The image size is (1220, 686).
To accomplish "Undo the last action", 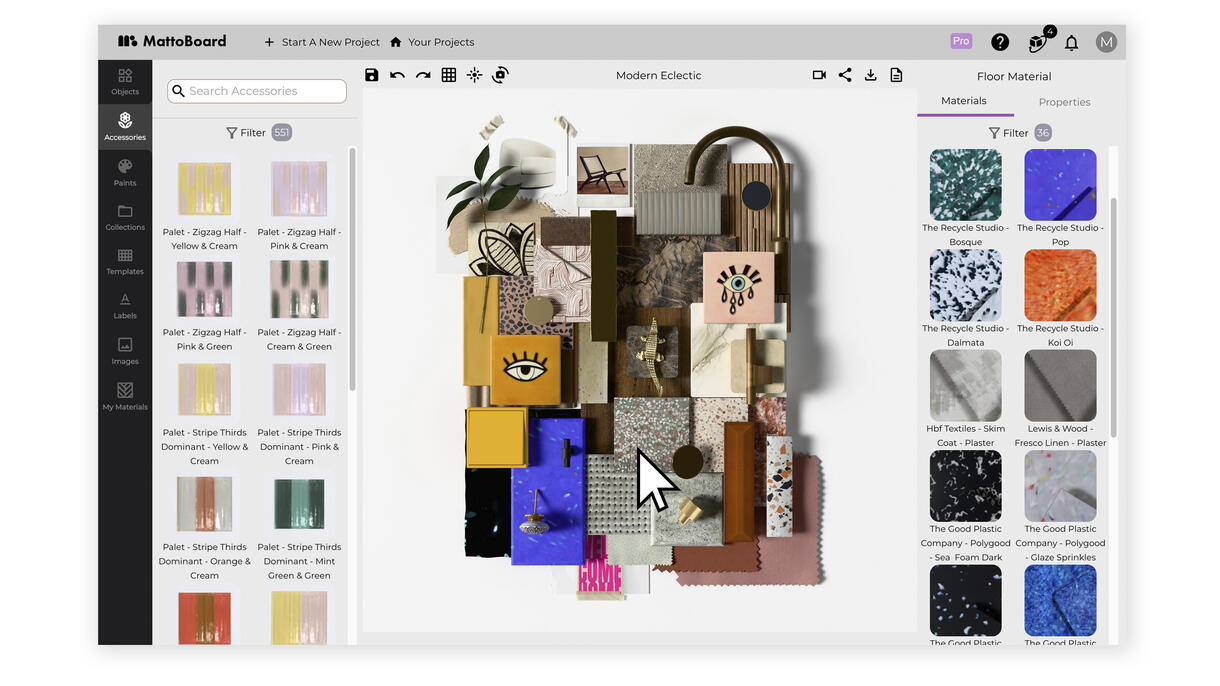I will [397, 75].
